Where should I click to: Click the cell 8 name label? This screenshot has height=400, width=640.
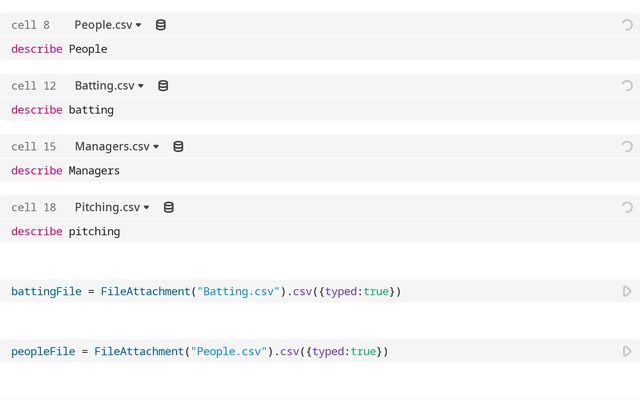coord(30,25)
